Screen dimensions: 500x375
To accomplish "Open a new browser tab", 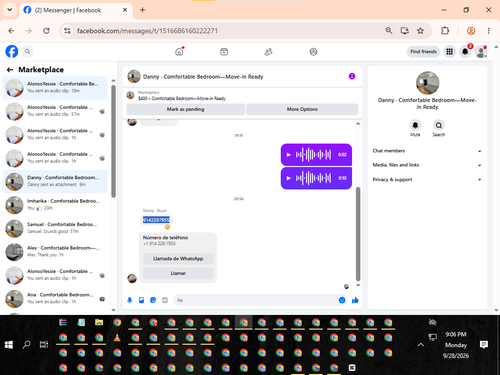I will [x=142, y=10].
